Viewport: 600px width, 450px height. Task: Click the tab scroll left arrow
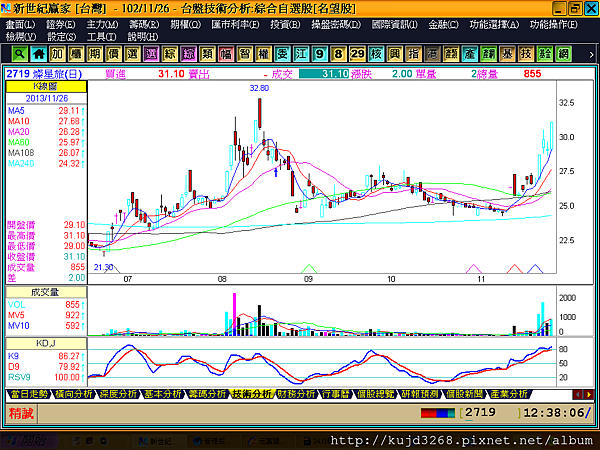(577, 394)
